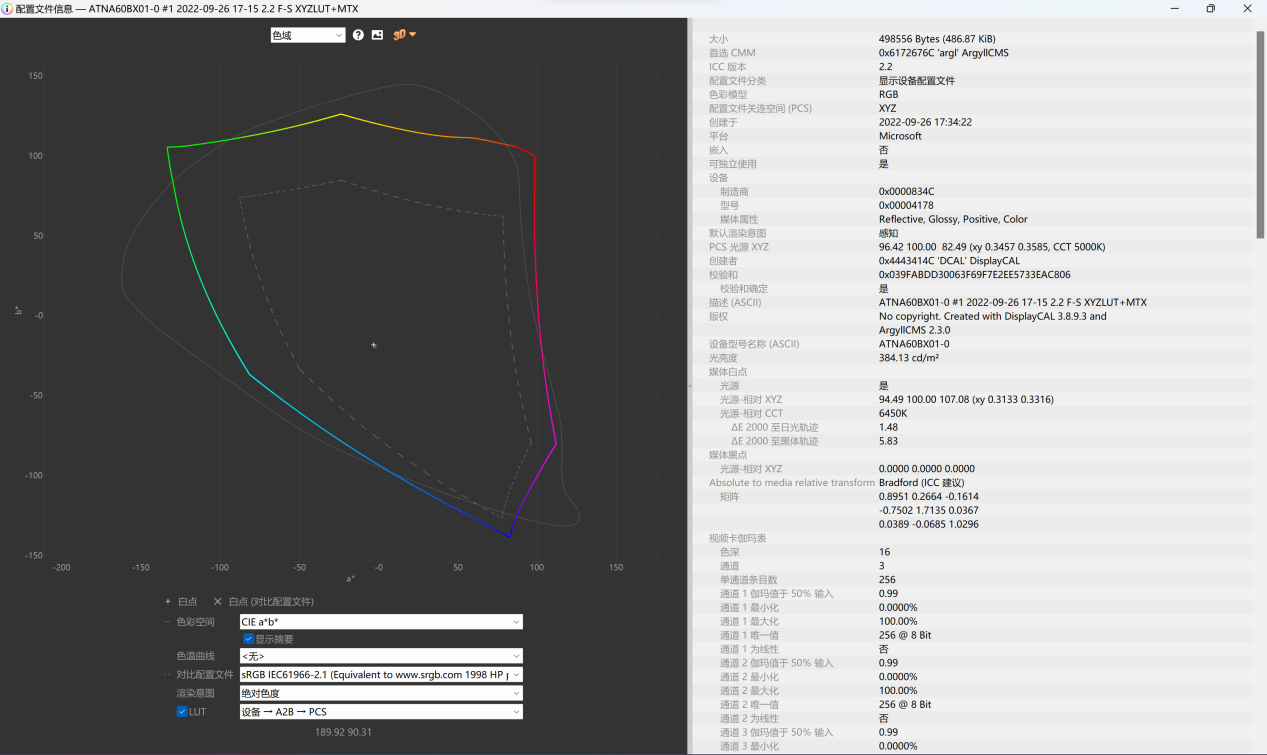Open the 渲染意图 绝对色度 dropdown

click(x=380, y=693)
